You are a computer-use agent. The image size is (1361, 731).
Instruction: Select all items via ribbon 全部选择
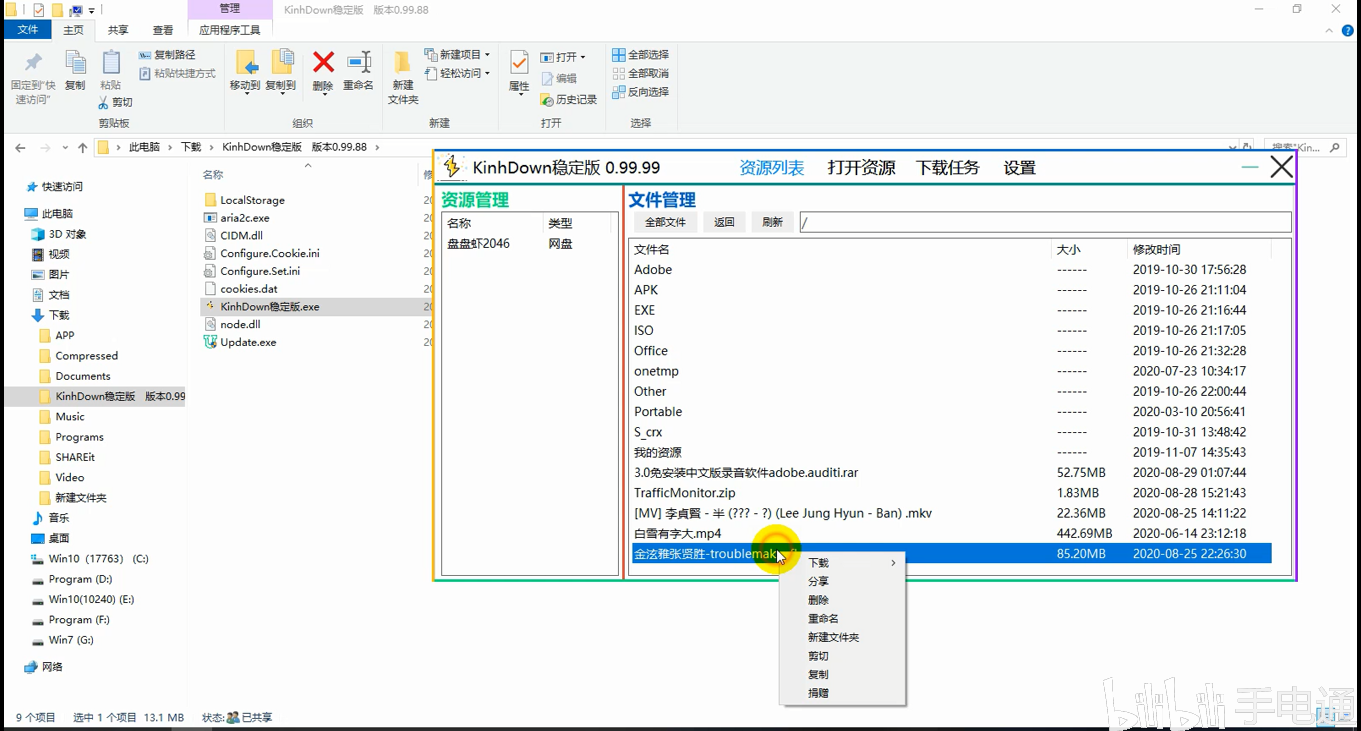(x=640, y=55)
